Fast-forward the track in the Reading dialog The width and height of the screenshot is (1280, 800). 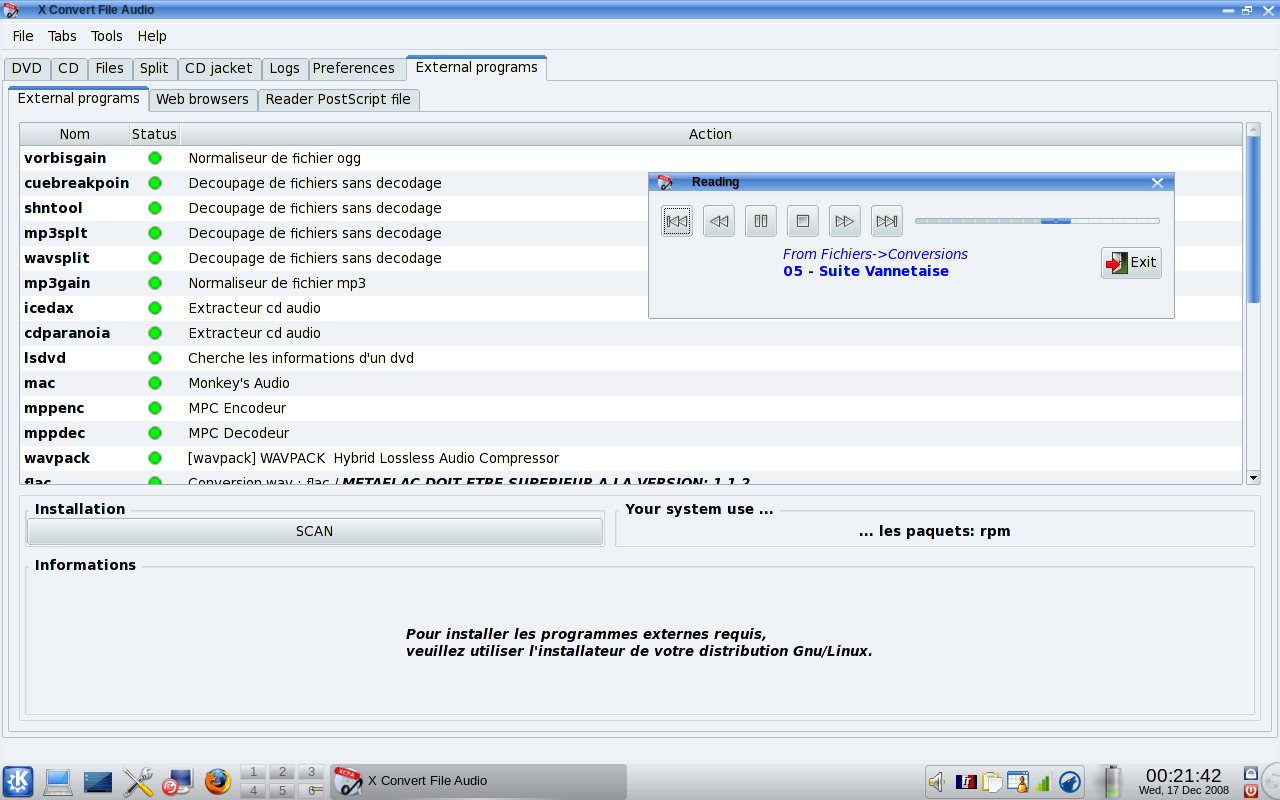click(x=845, y=221)
